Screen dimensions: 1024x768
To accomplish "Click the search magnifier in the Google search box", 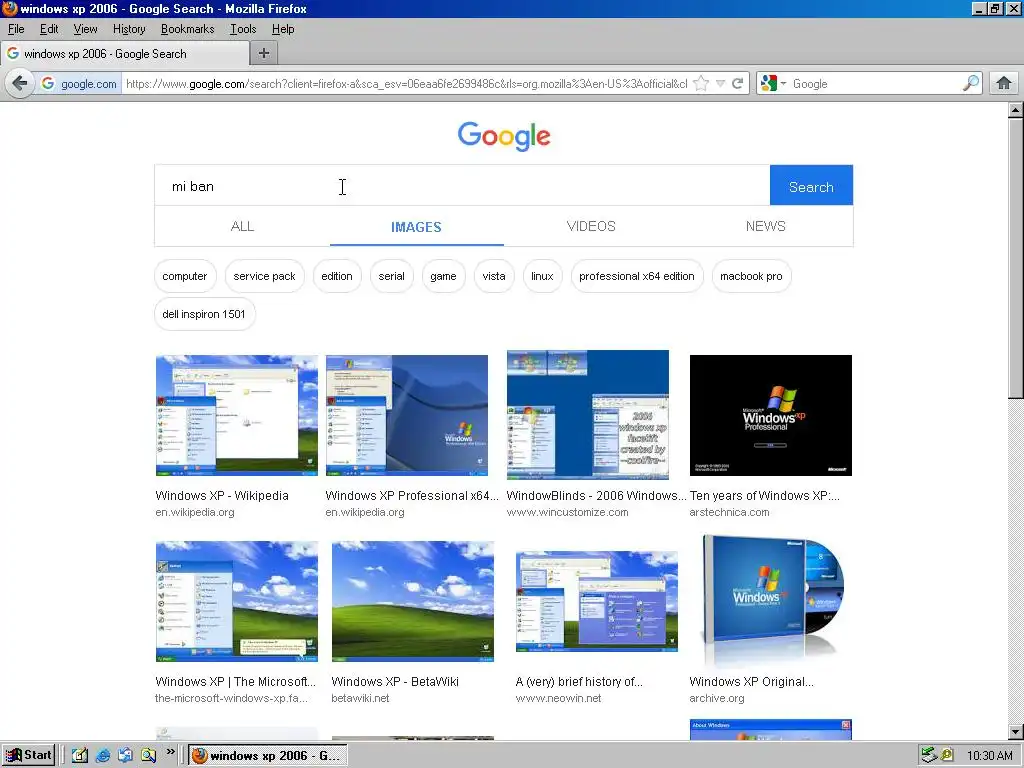I will click(x=970, y=83).
